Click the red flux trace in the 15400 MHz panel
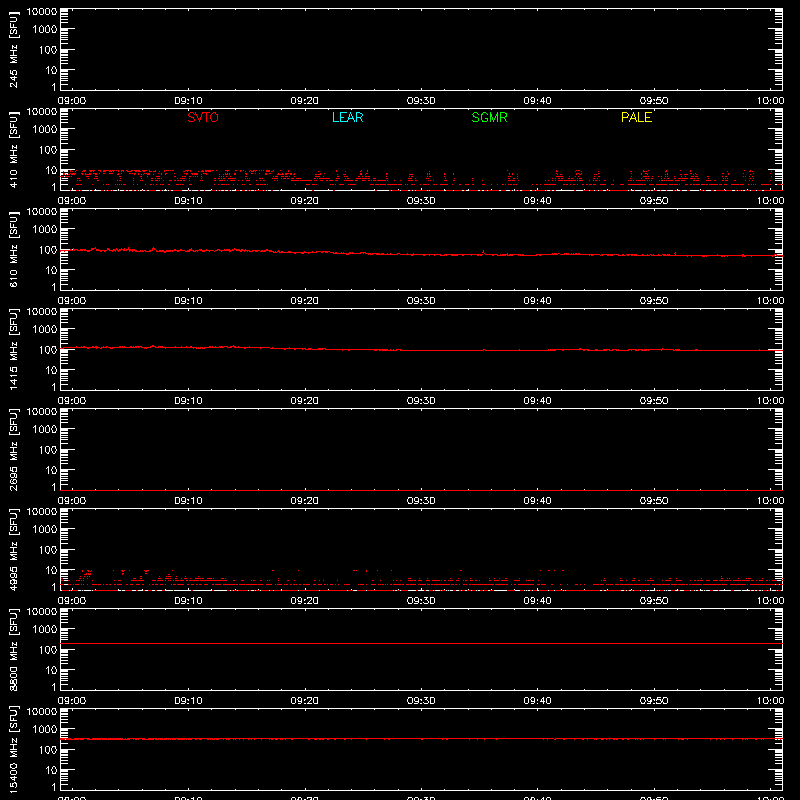This screenshot has height=800, width=800. [x=421, y=738]
